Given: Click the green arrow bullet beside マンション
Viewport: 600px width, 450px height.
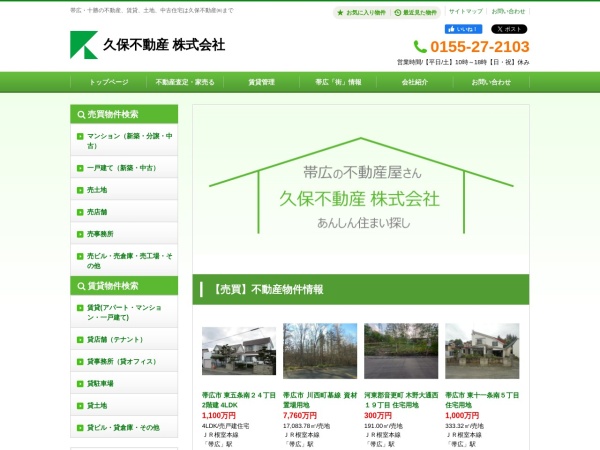Looking at the screenshot, I should click(80, 136).
